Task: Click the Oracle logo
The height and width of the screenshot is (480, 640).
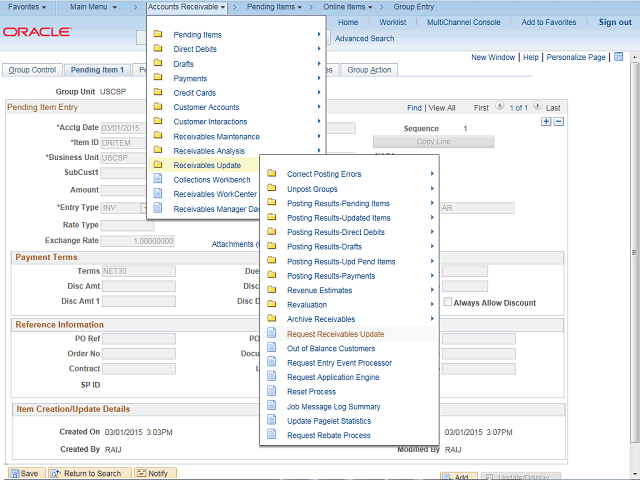Action: click(x=37, y=32)
